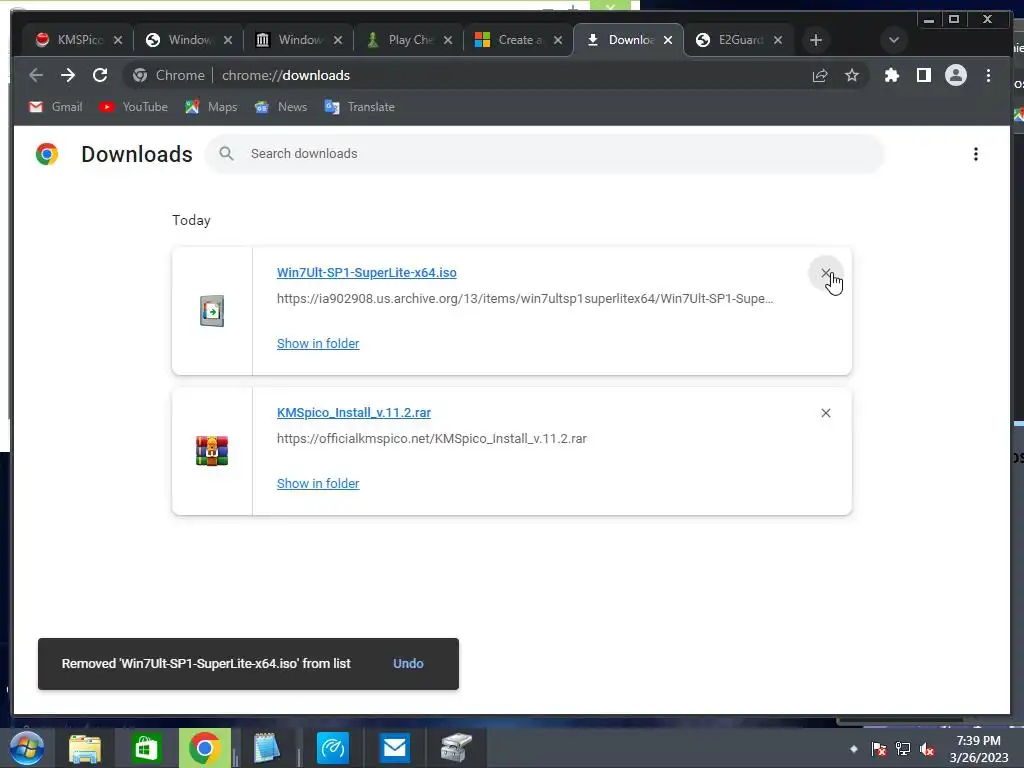Remove KMSpico rar from downloads list
The width and height of the screenshot is (1024, 768).
pos(825,413)
